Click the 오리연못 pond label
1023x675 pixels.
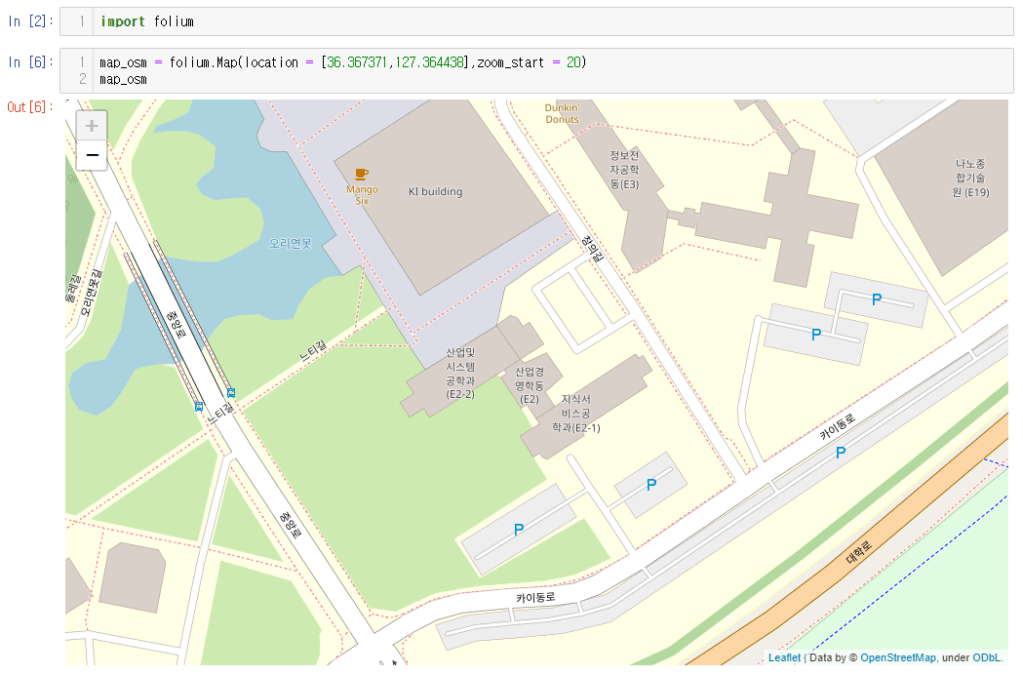click(x=290, y=243)
